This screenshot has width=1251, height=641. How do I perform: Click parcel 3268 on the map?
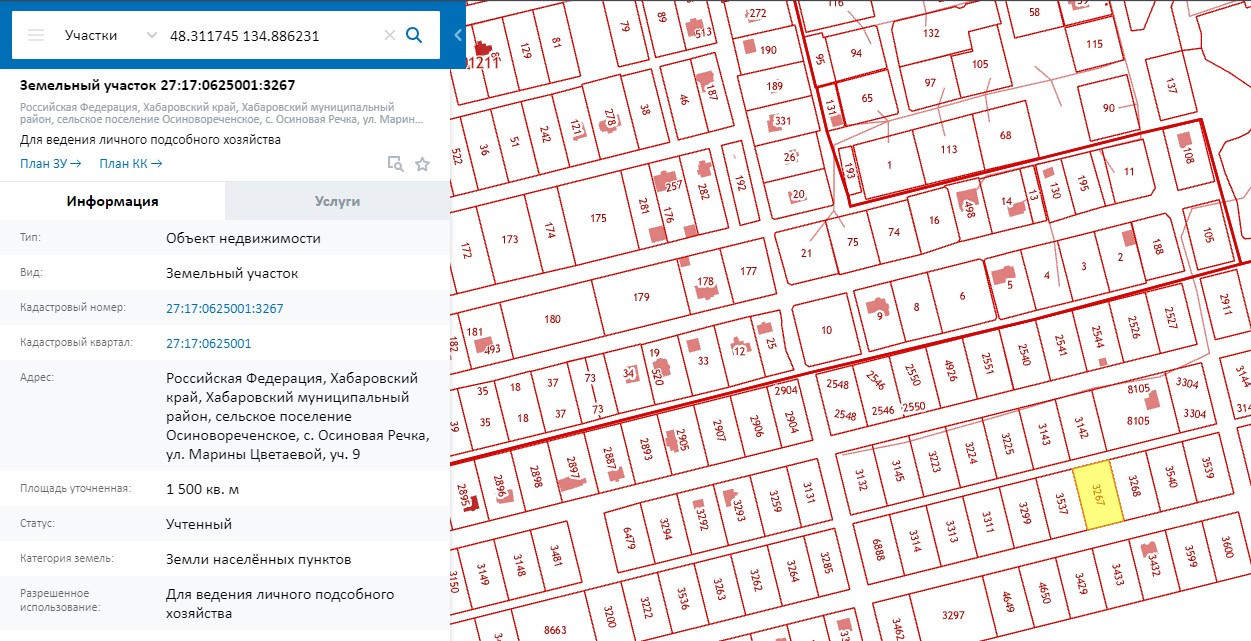pyautogui.click(x=1134, y=485)
